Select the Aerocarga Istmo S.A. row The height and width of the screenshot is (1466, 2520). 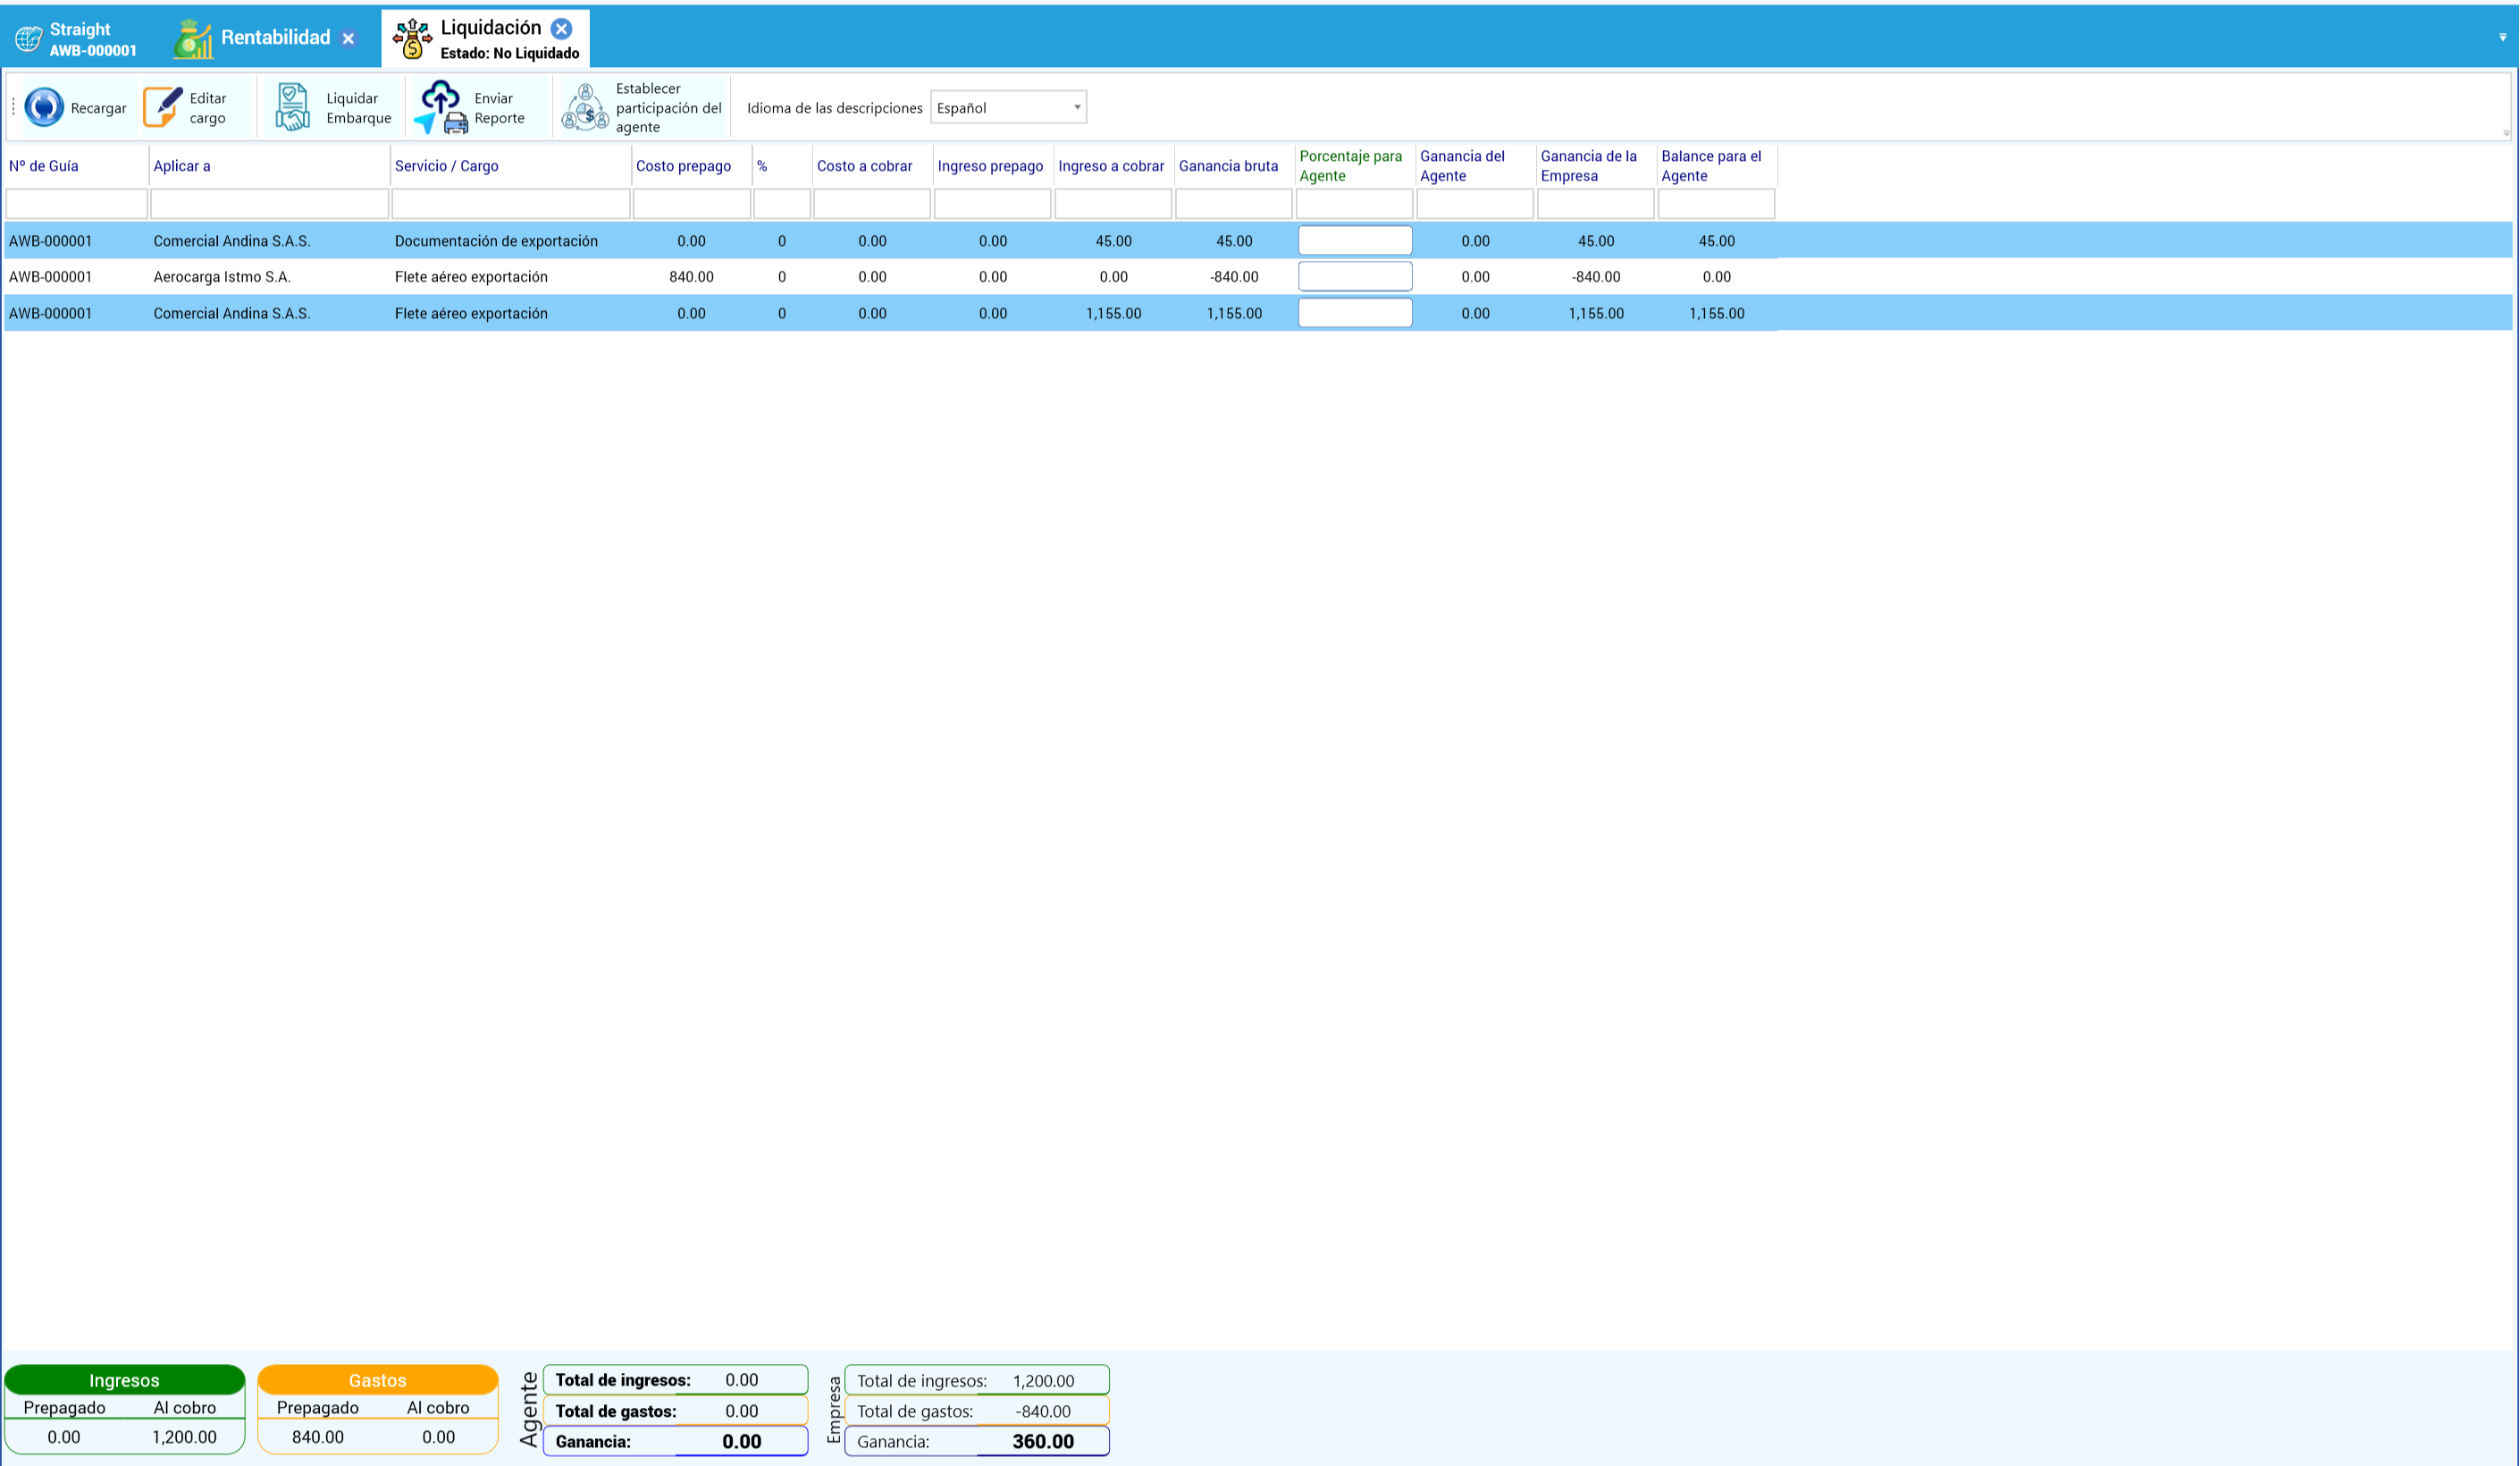1258,277
